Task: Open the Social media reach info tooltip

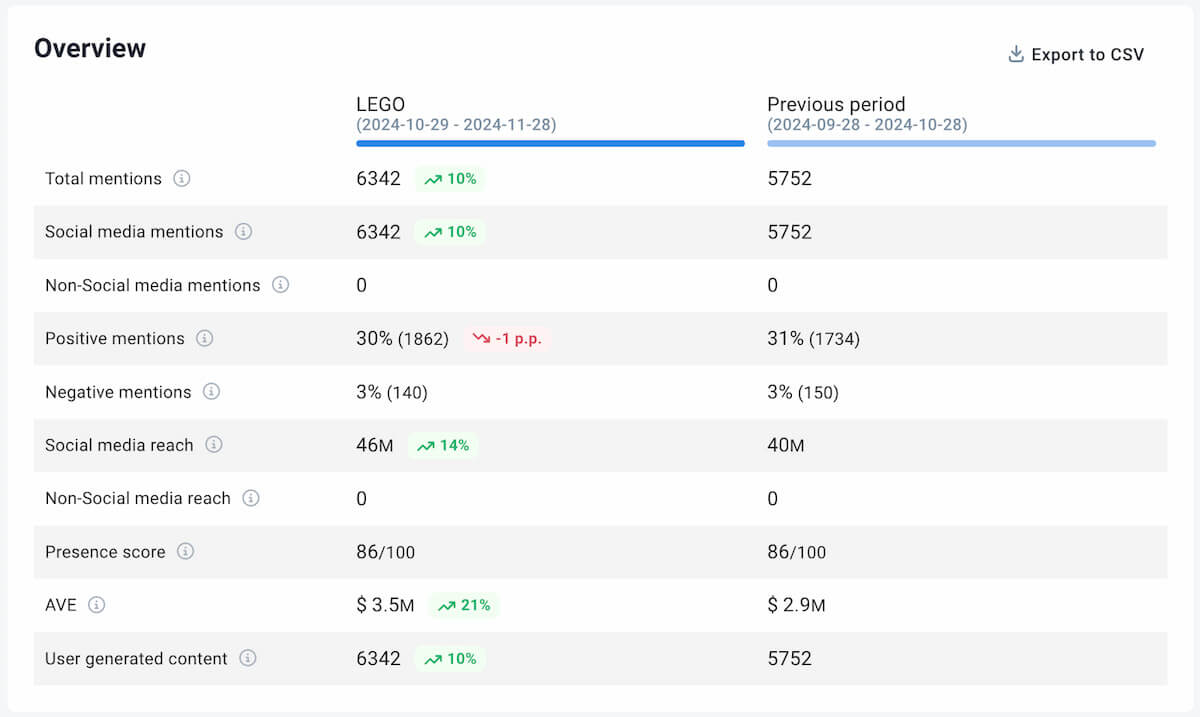Action: pos(213,445)
